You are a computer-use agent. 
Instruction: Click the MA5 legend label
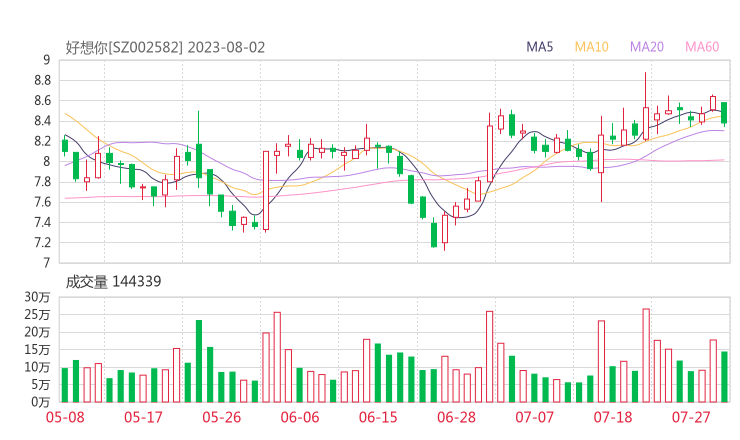539,47
